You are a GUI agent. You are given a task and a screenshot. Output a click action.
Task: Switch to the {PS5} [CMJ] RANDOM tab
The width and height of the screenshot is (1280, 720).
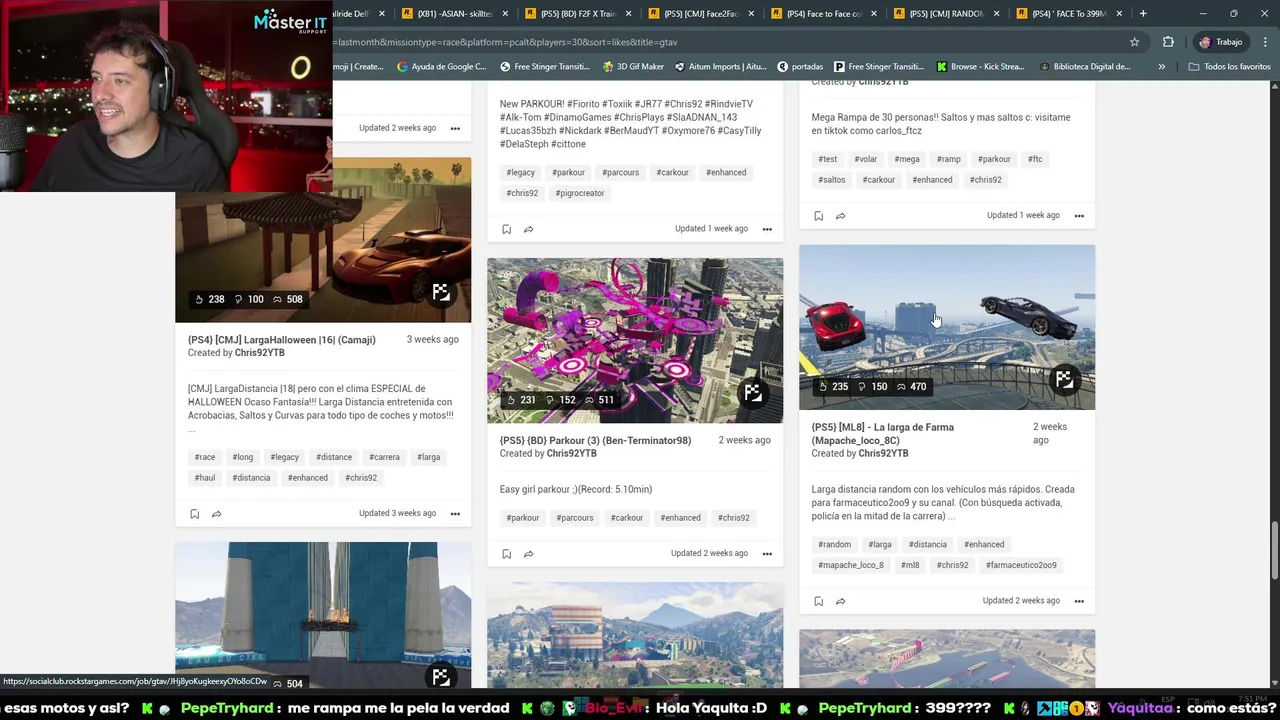[x=946, y=14]
